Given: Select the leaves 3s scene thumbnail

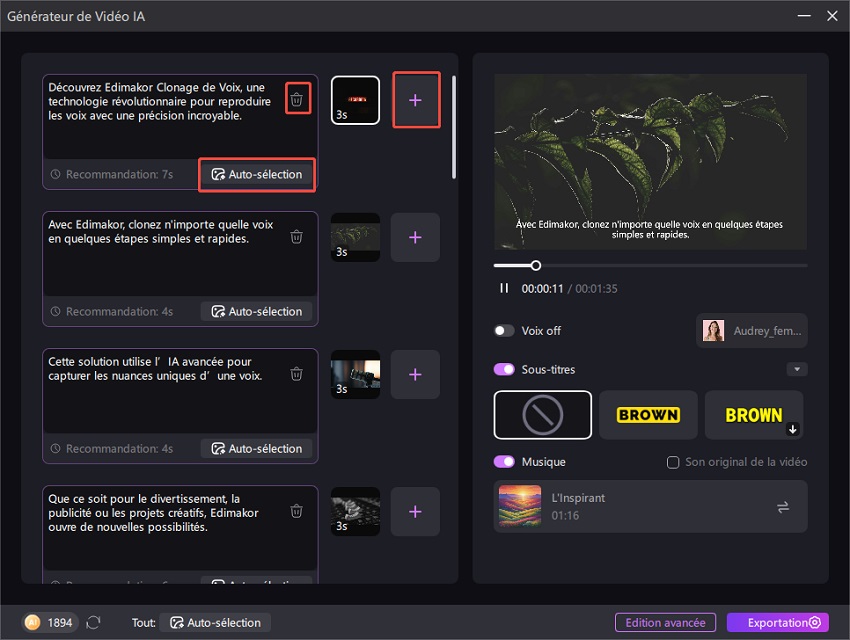Looking at the screenshot, I should coord(356,237).
